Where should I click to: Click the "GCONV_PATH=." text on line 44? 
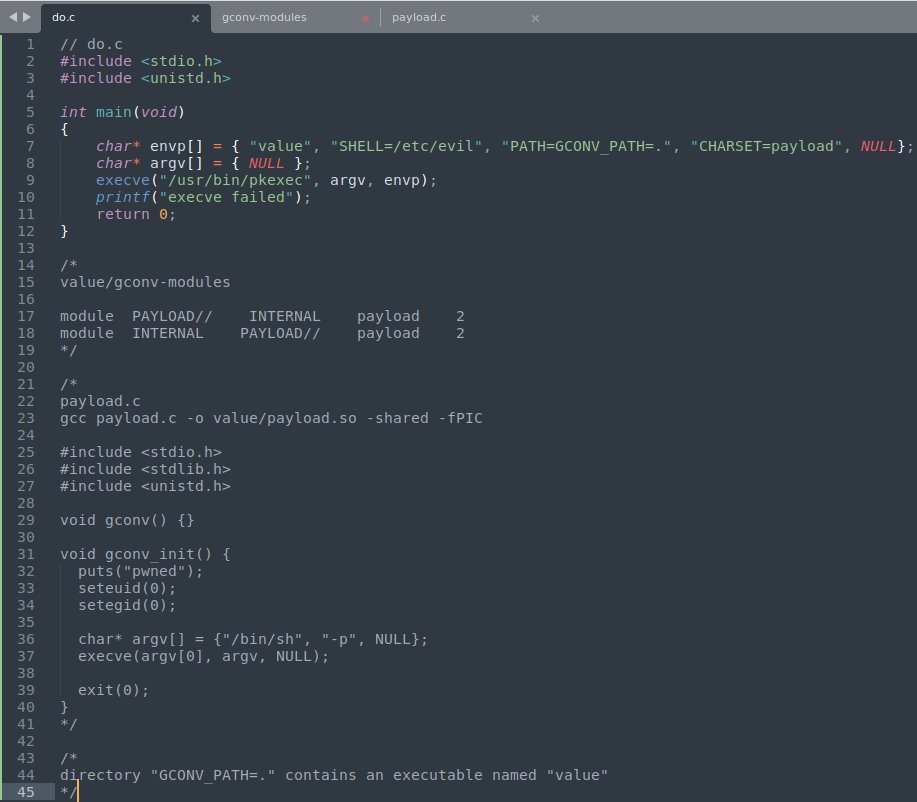coord(213,775)
